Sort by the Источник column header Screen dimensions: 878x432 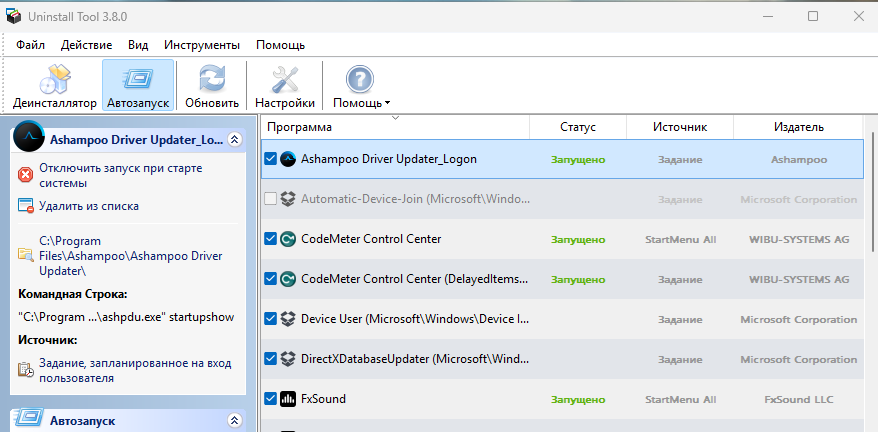[680, 127]
